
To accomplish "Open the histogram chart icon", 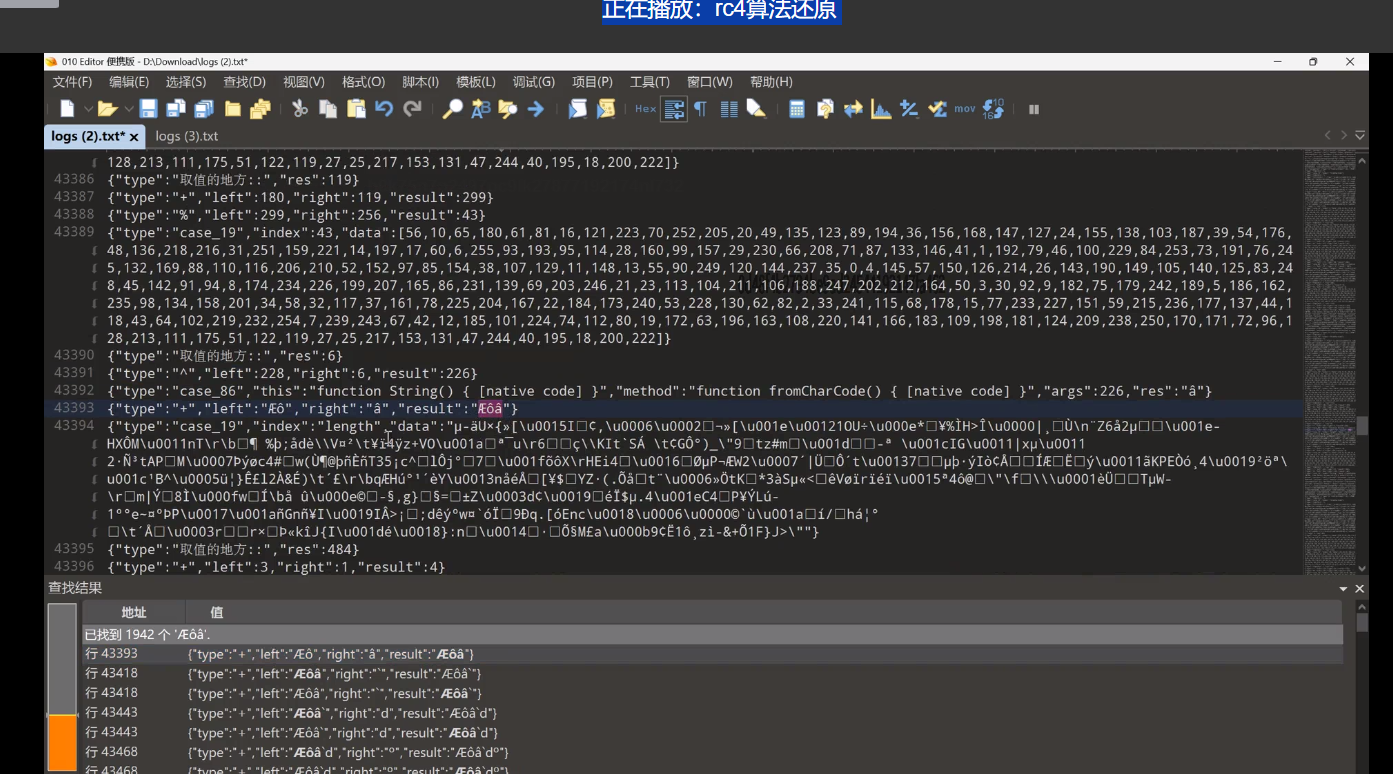I will tap(881, 109).
